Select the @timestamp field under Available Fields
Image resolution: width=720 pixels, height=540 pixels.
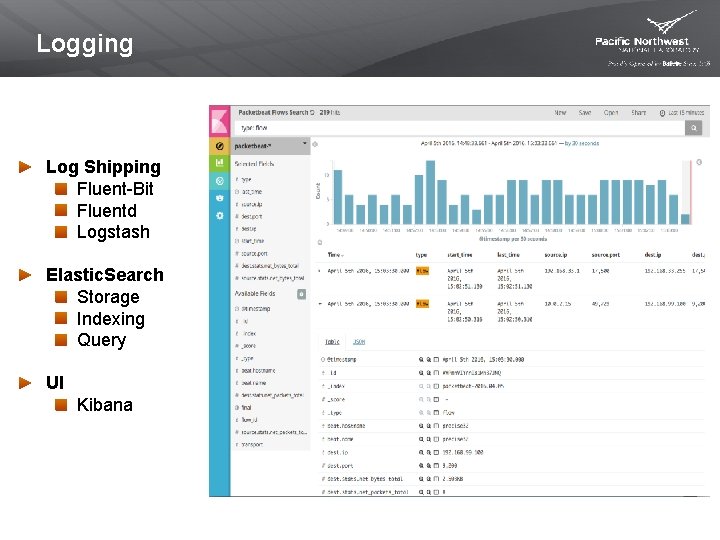tap(256, 309)
